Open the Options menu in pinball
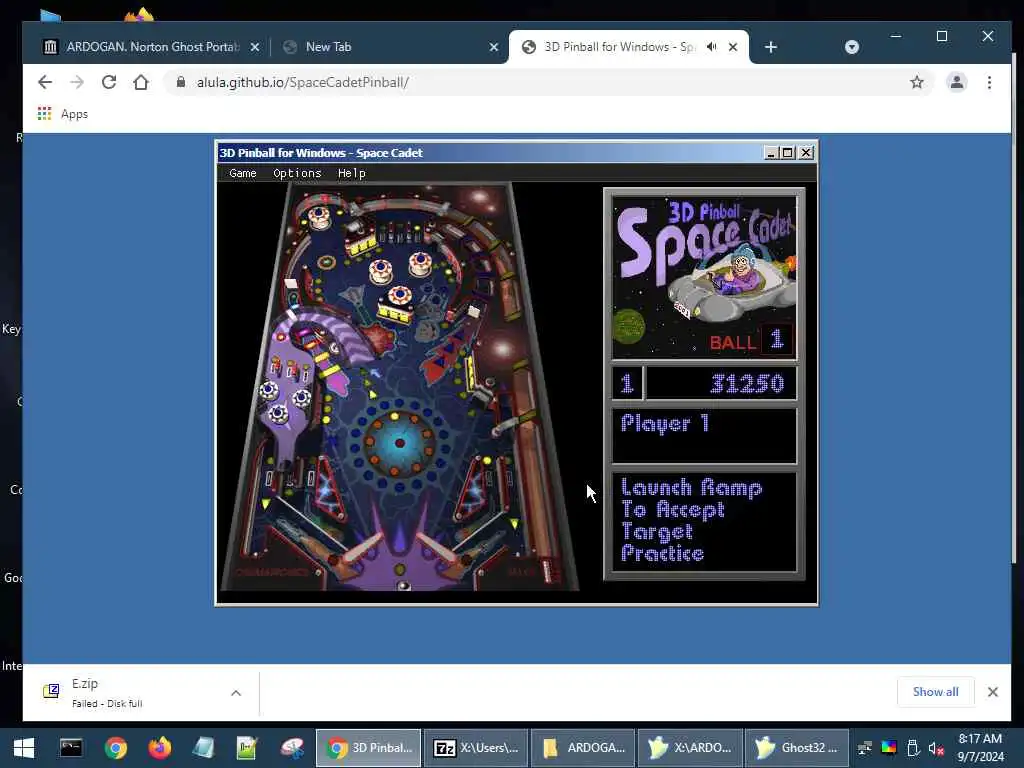 pos(297,173)
